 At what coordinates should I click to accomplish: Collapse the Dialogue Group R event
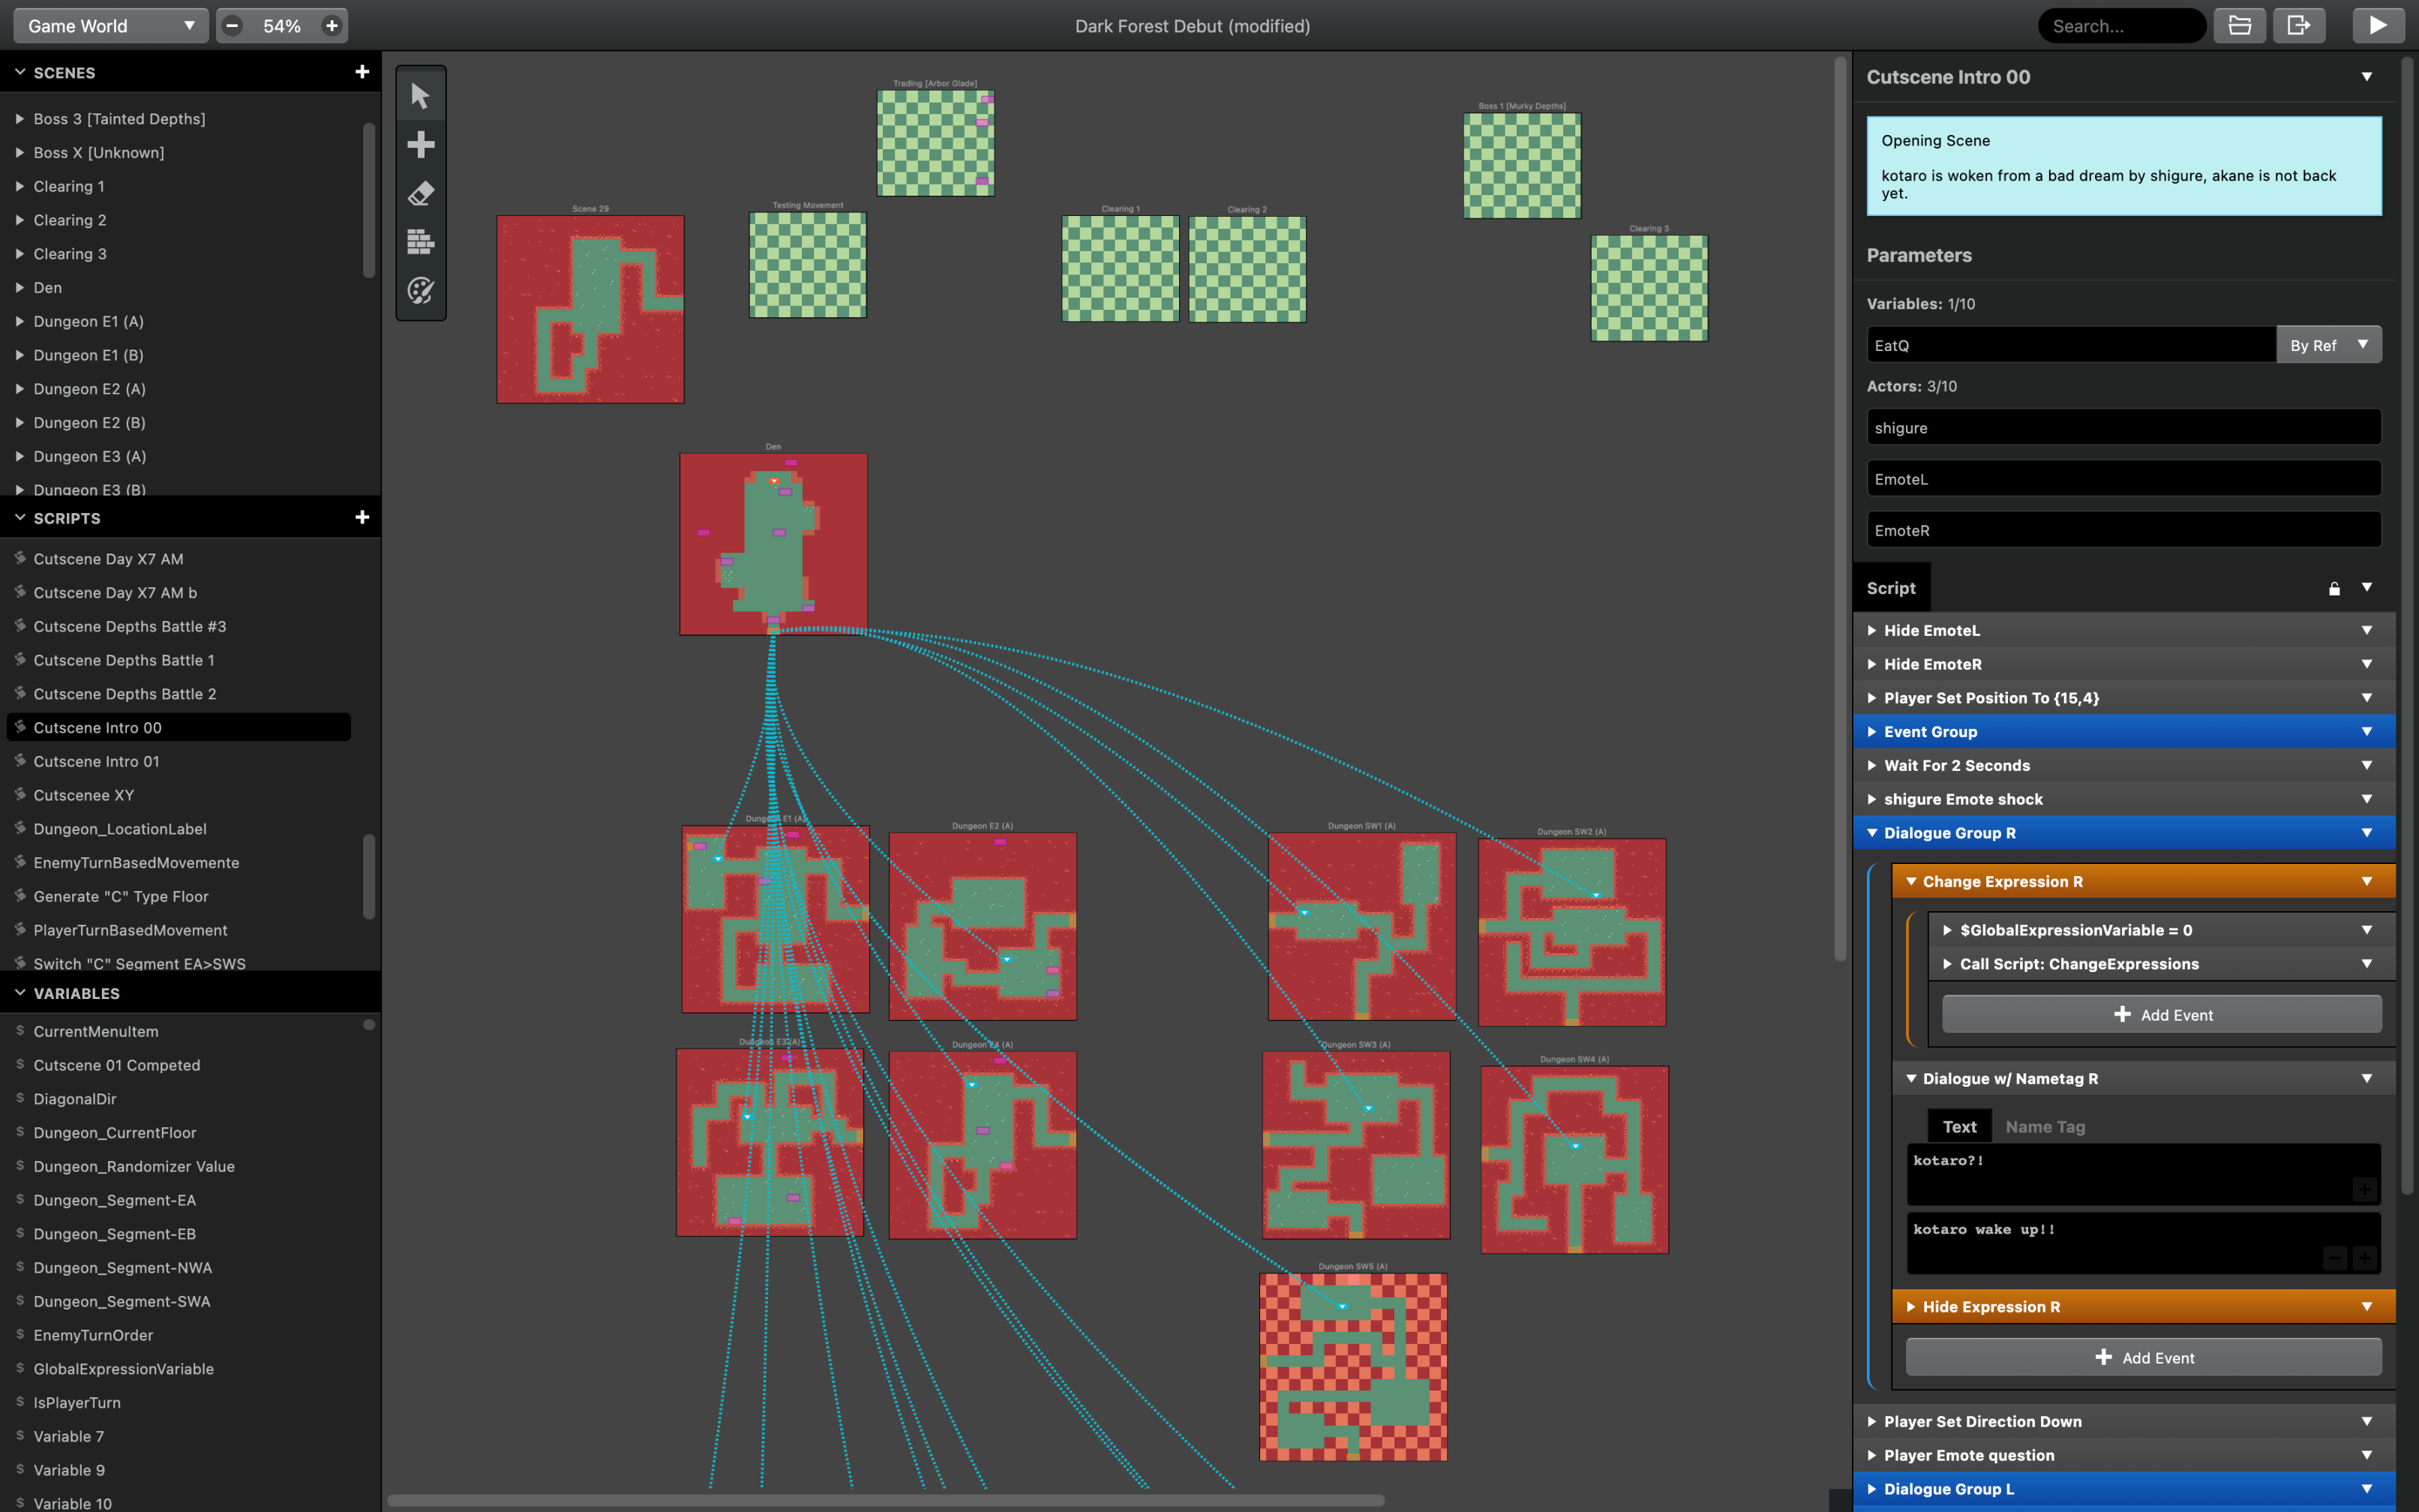1871,832
